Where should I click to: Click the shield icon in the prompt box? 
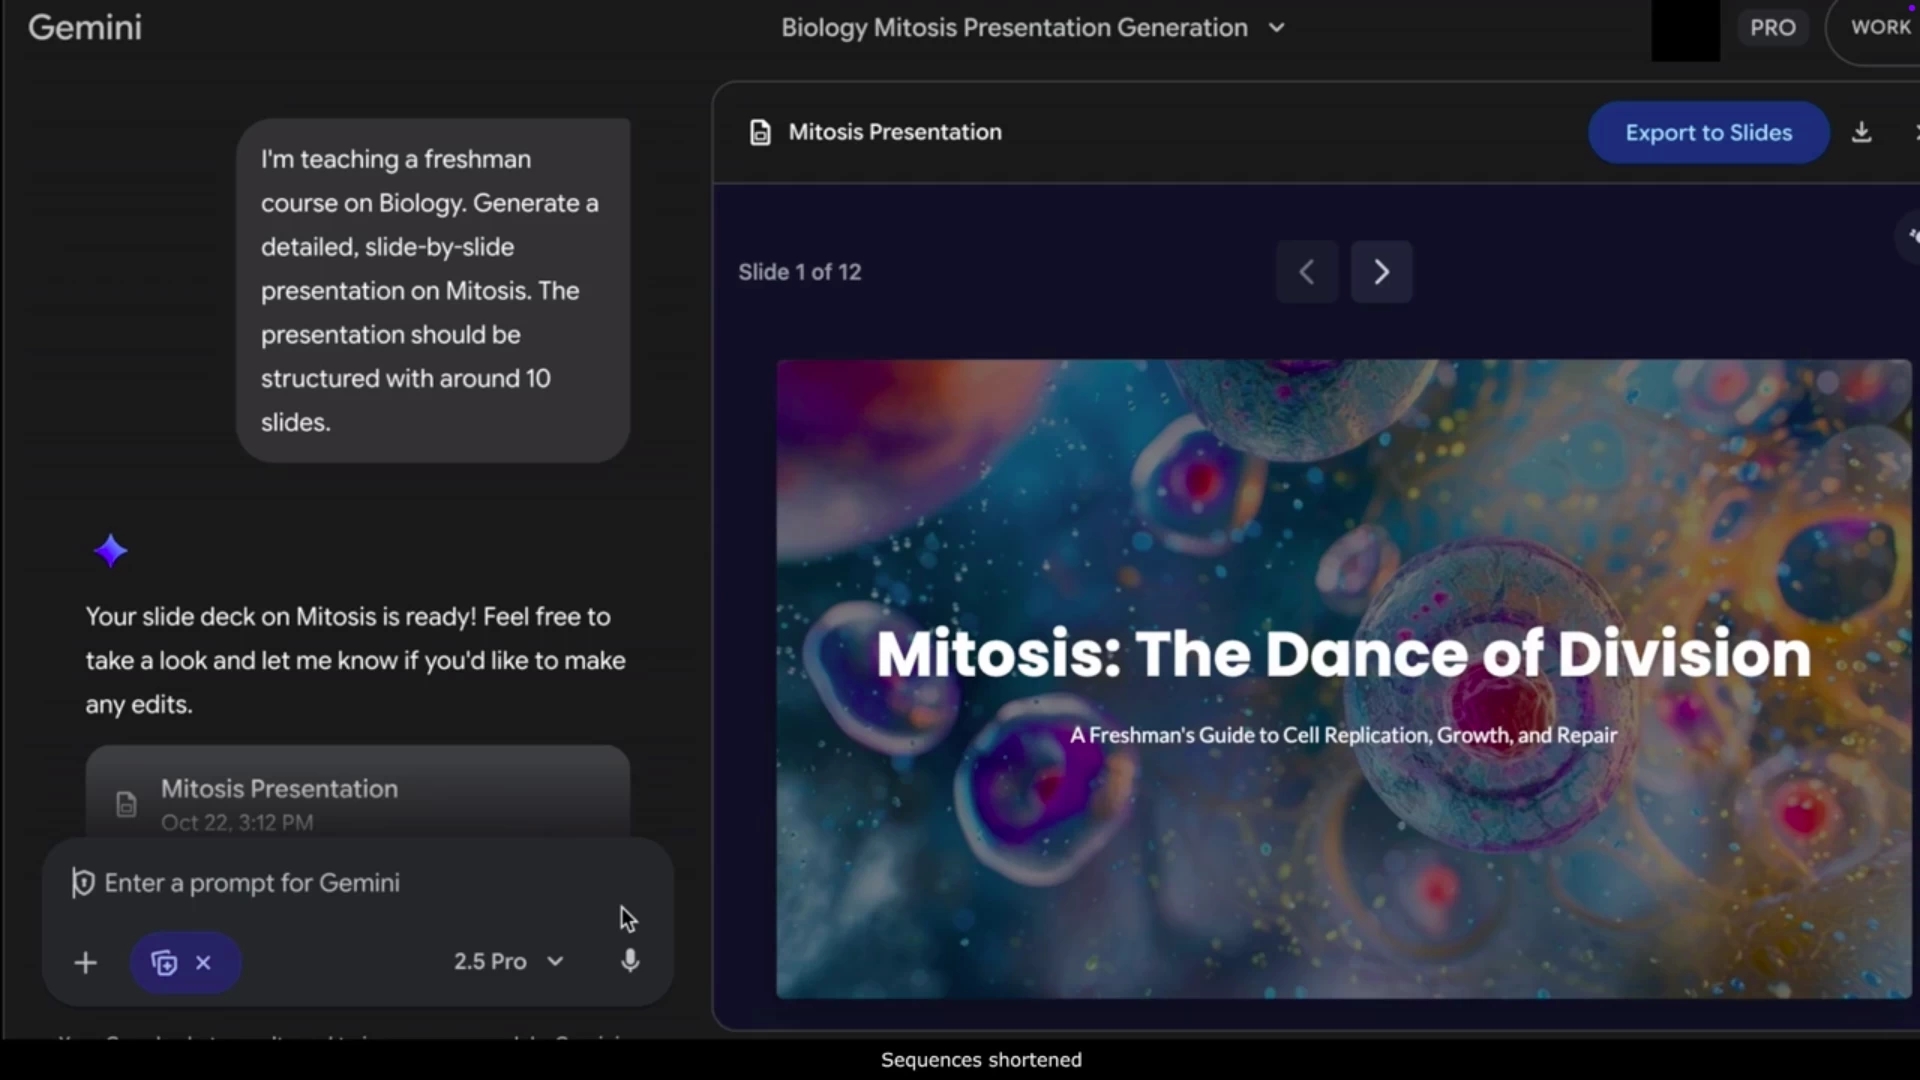pyautogui.click(x=83, y=882)
